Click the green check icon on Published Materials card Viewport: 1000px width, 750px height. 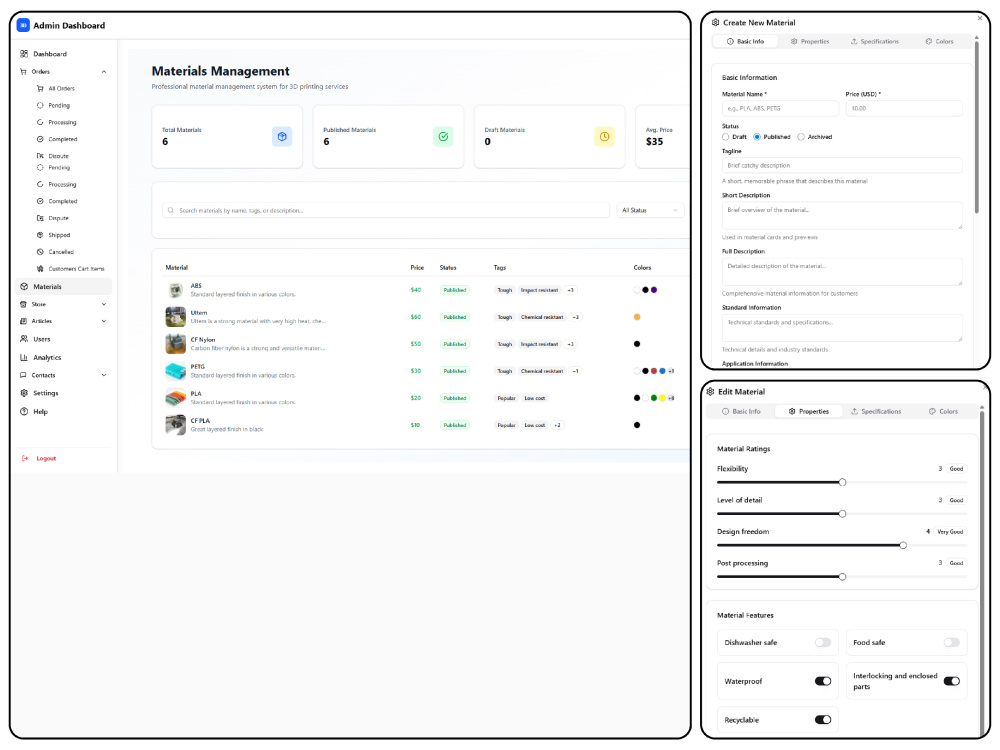coord(443,136)
